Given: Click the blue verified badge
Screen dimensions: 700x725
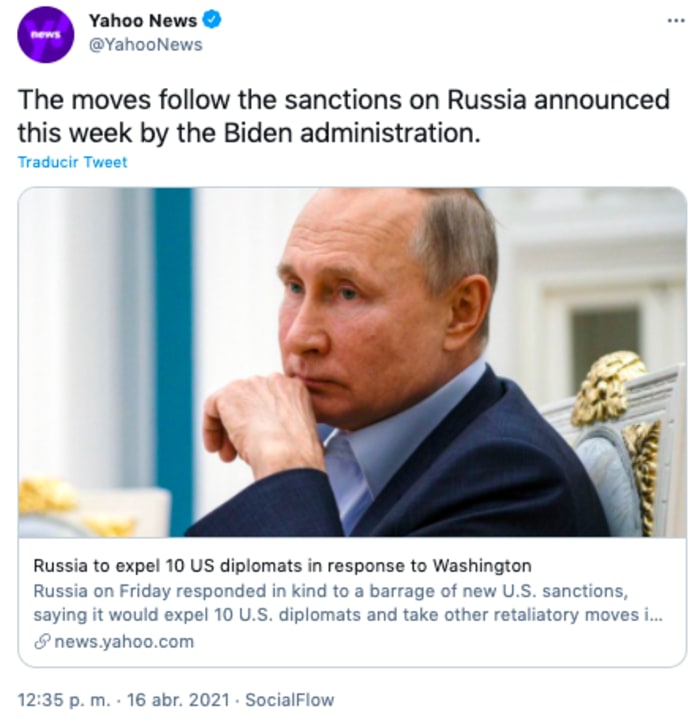Looking at the screenshot, I should click(x=215, y=21).
